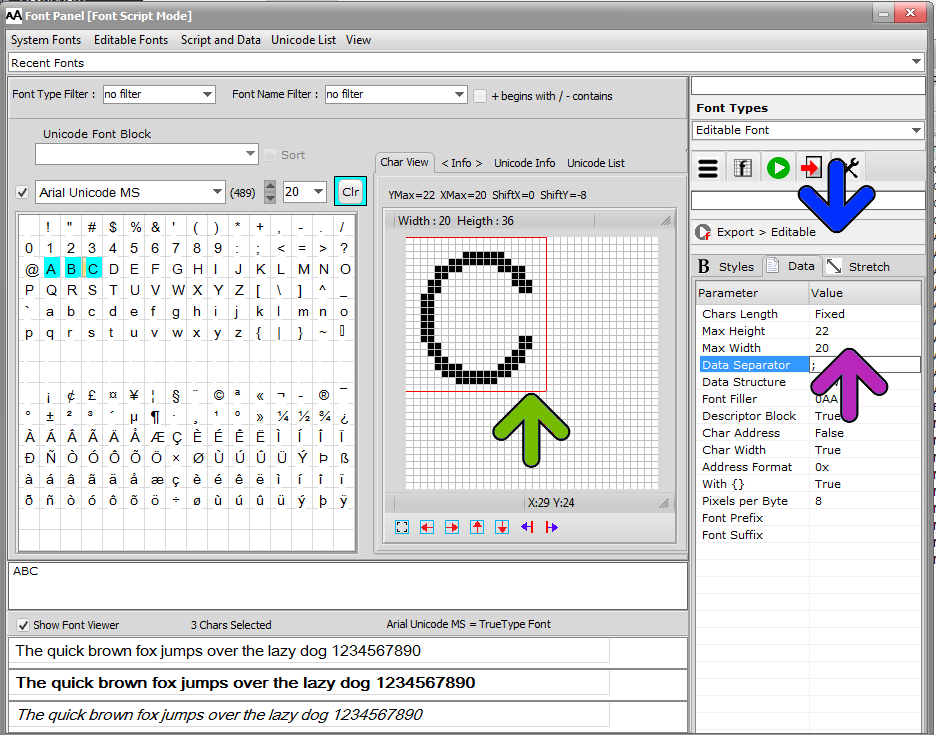Open the Script and Data menu
The width and height of the screenshot is (936, 735).
[220, 40]
